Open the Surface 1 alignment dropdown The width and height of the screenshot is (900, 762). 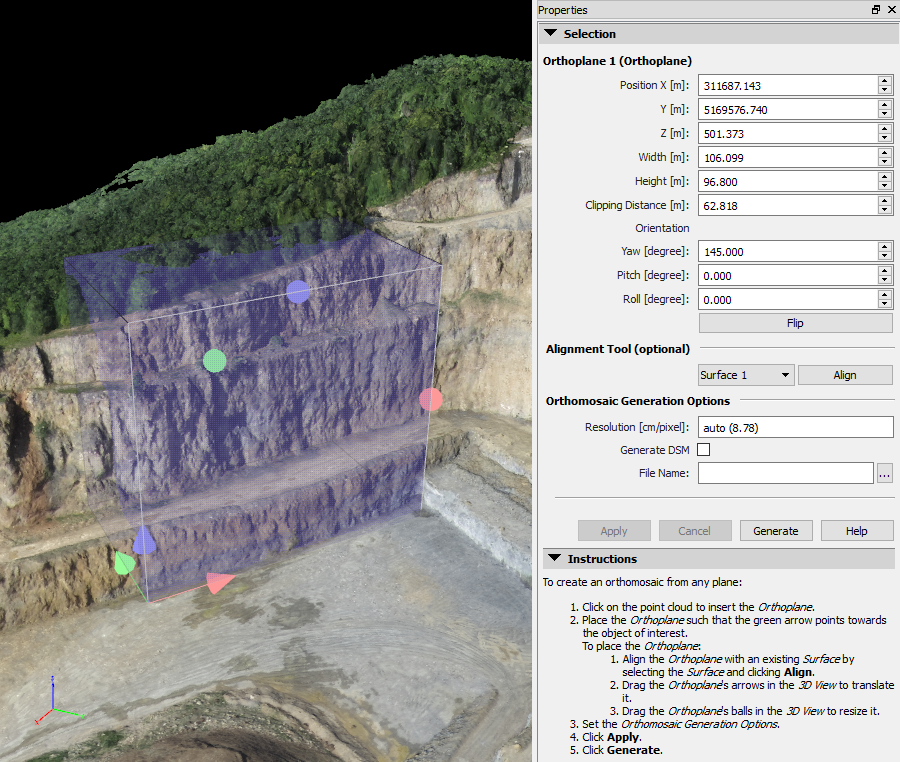pos(745,374)
